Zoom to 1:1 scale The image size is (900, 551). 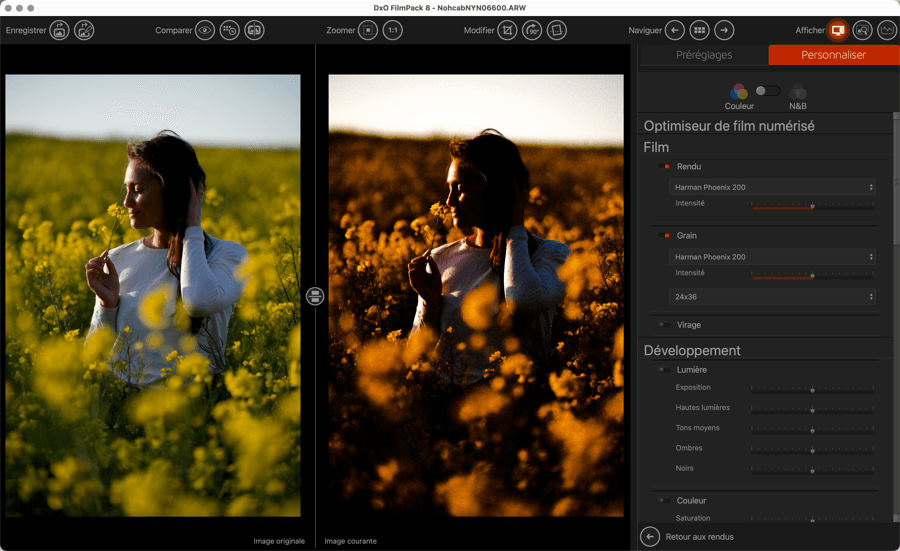[x=393, y=30]
